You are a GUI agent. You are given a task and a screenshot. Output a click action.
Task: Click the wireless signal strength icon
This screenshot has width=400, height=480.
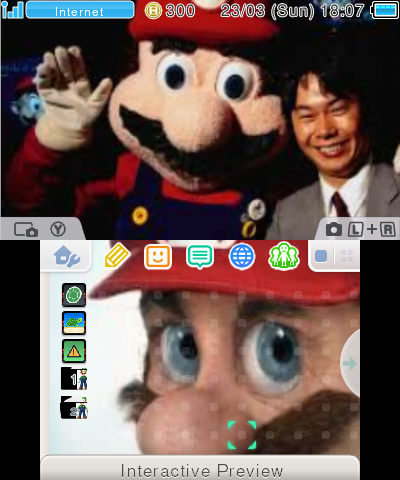click(12, 10)
